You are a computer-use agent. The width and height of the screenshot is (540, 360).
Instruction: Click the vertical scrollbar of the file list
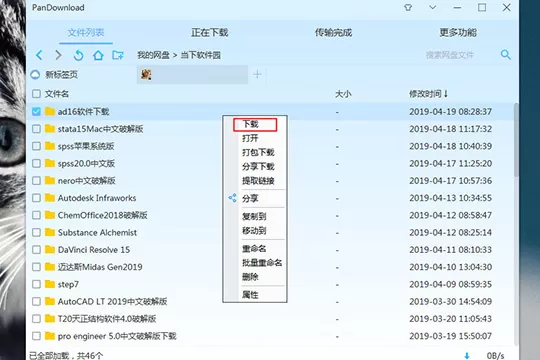(516, 140)
